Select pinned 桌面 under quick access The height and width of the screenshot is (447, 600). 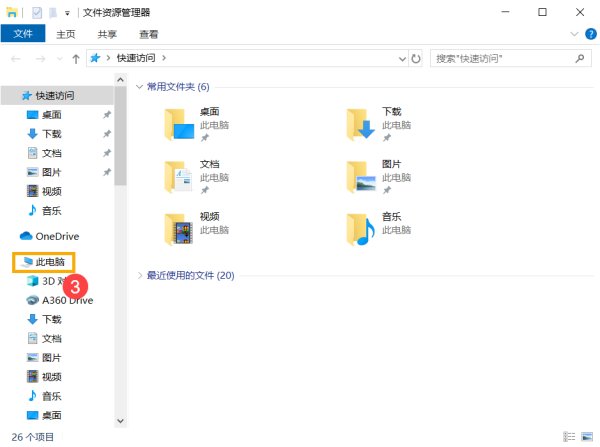[52, 115]
